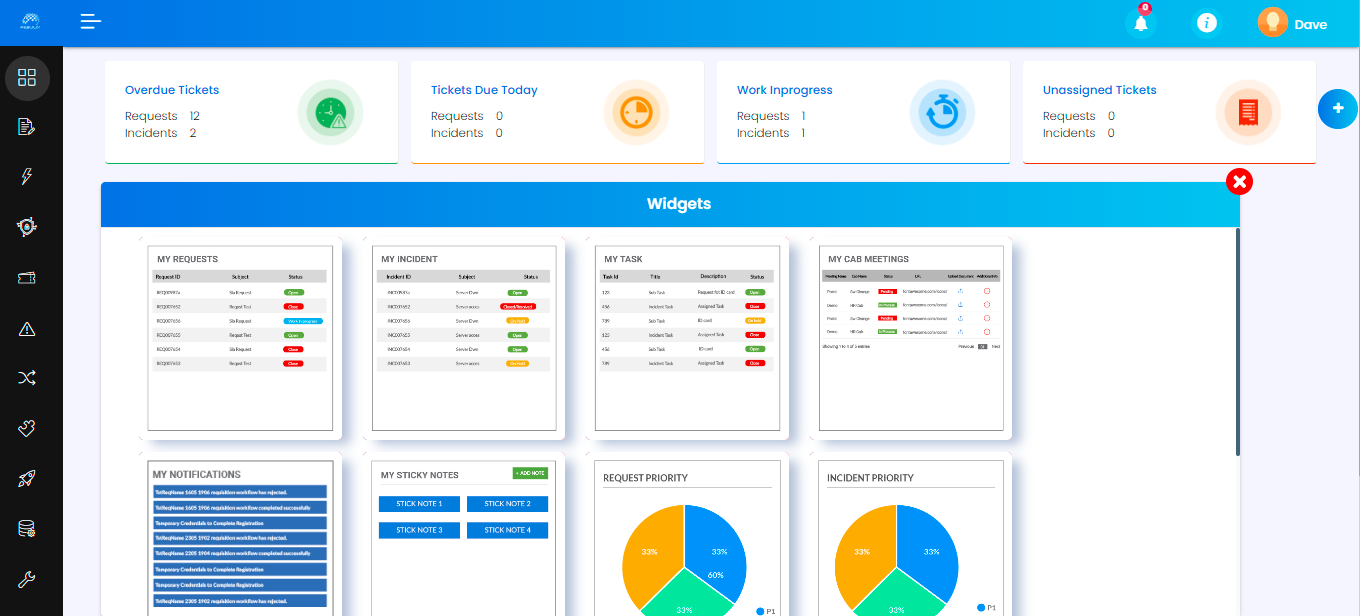Click the wrench settings sidebar icon
Screen dimensions: 1360x616
click(27, 579)
